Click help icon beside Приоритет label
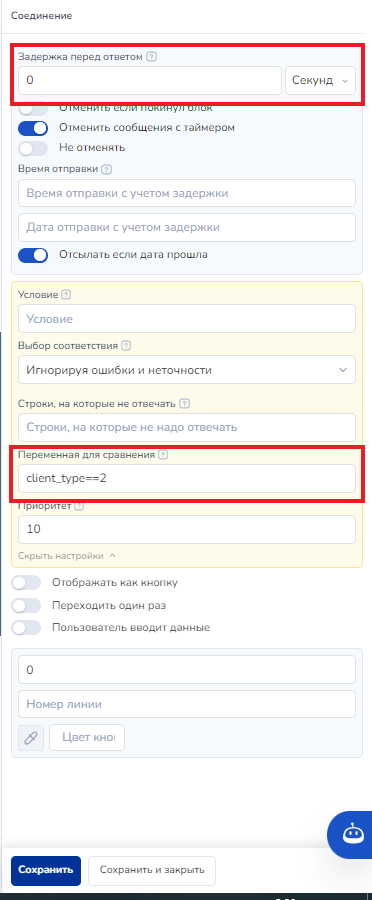The image size is (372, 900). pos(79,506)
